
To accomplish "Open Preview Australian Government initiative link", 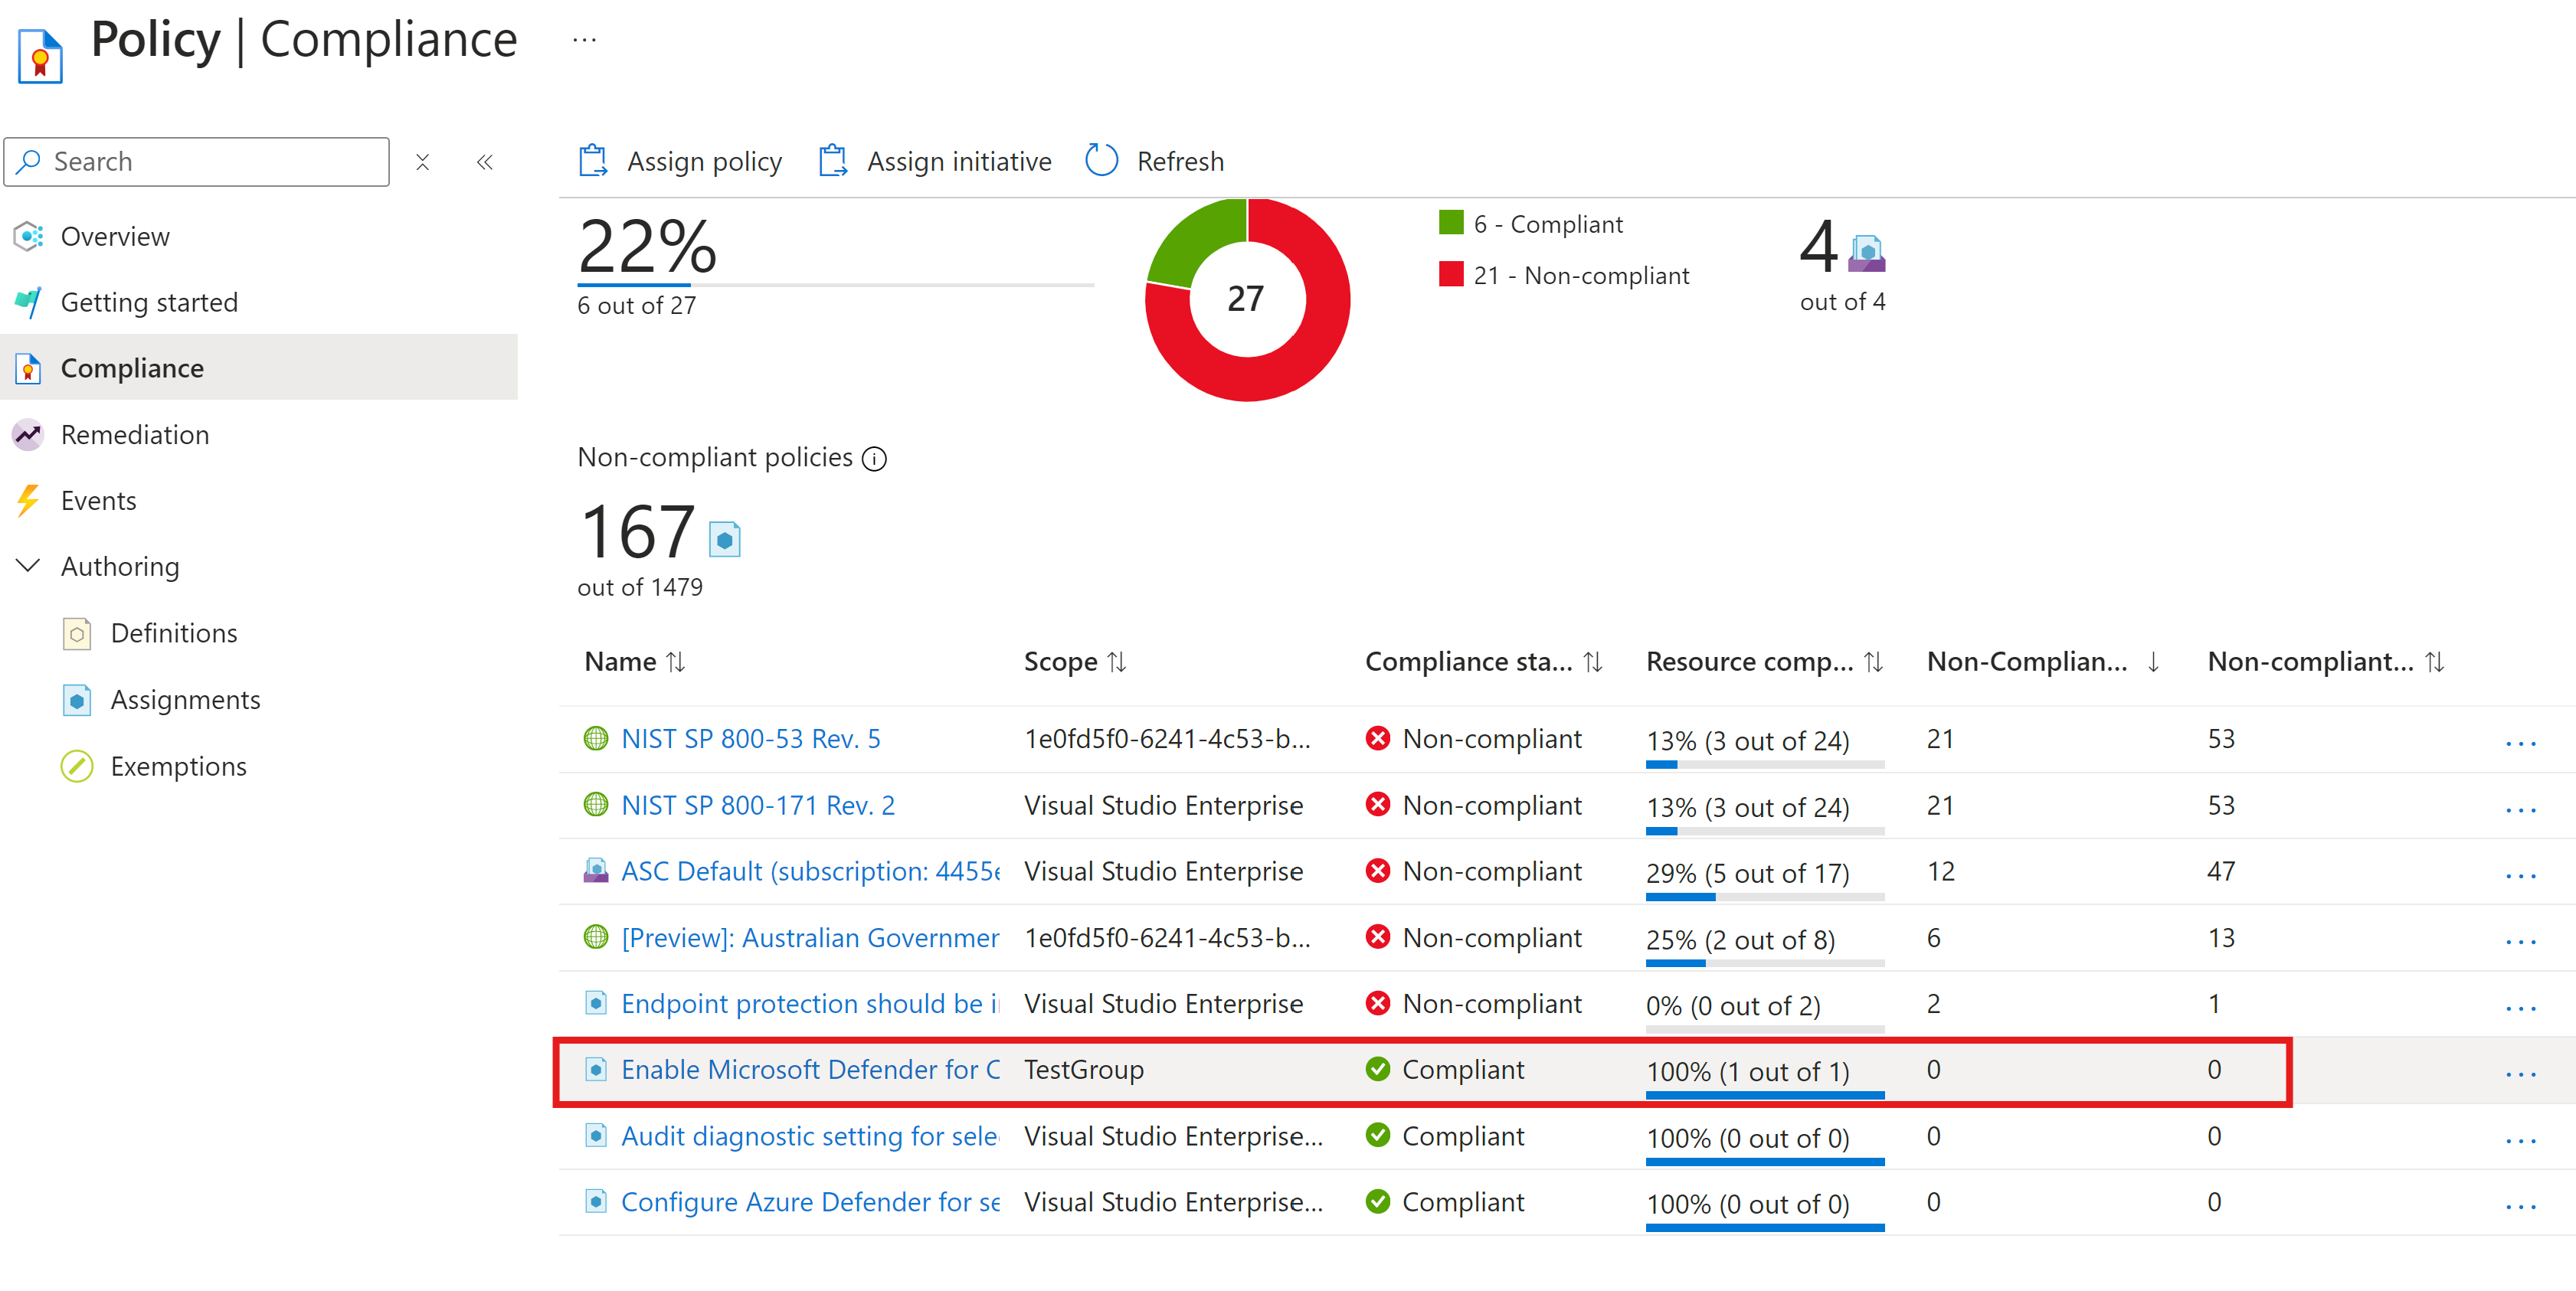I will (810, 938).
